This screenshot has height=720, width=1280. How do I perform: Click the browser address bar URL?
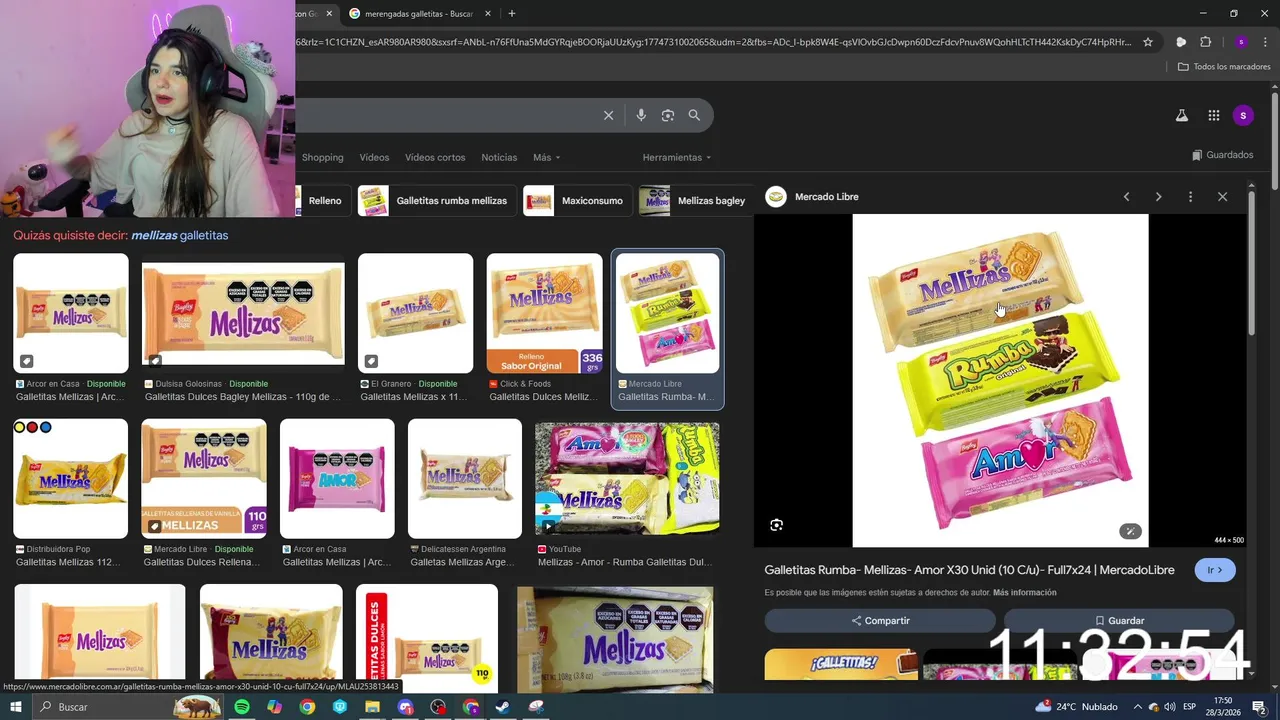[713, 42]
